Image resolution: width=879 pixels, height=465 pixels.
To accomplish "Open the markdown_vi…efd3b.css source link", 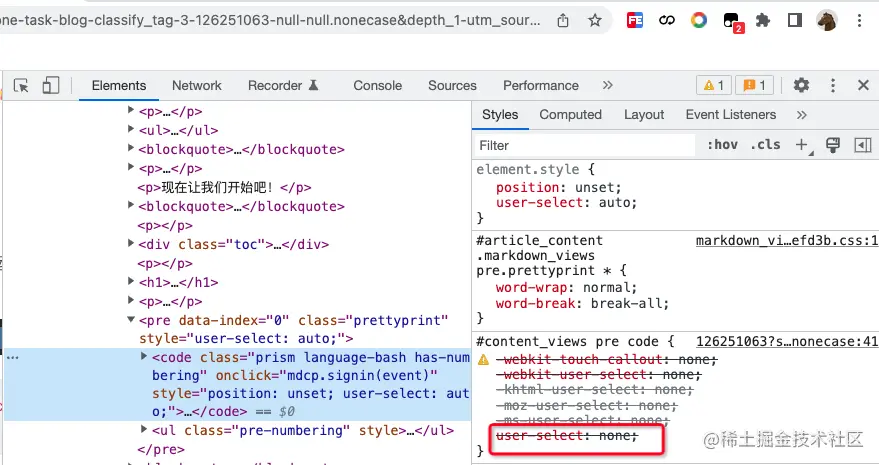I will [x=787, y=241].
